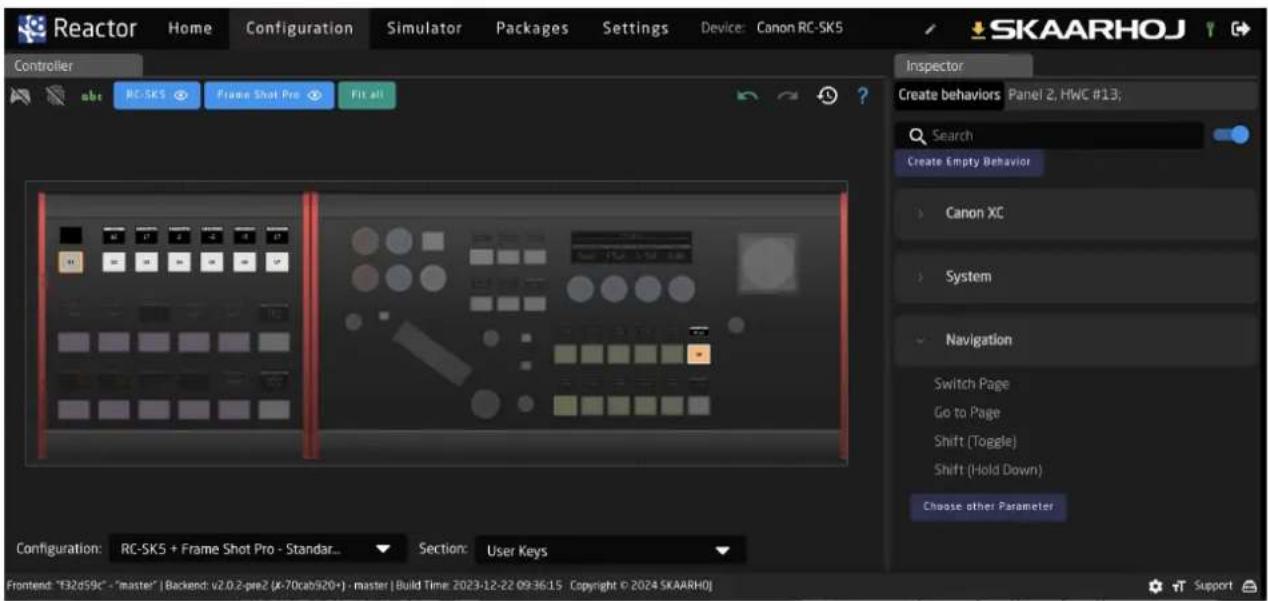Click Create Empty Behavior button

968,162
